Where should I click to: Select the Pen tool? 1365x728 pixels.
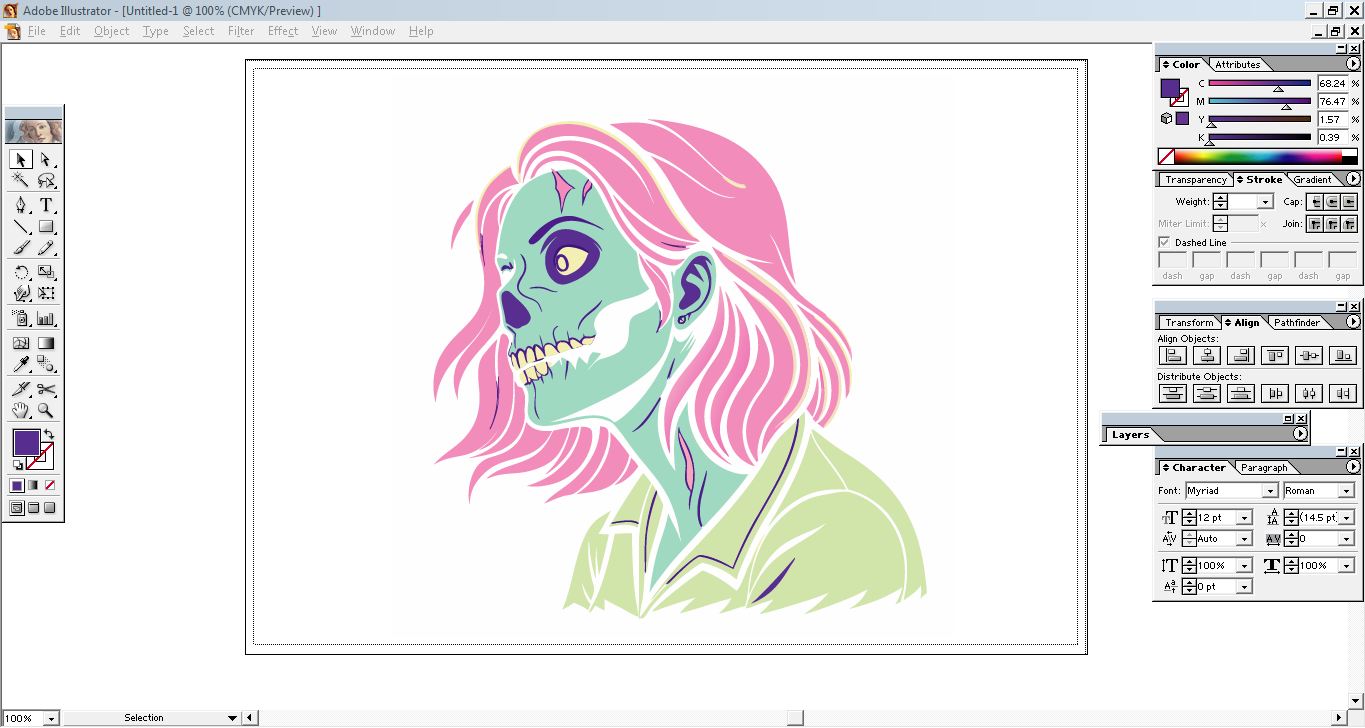click(x=20, y=205)
